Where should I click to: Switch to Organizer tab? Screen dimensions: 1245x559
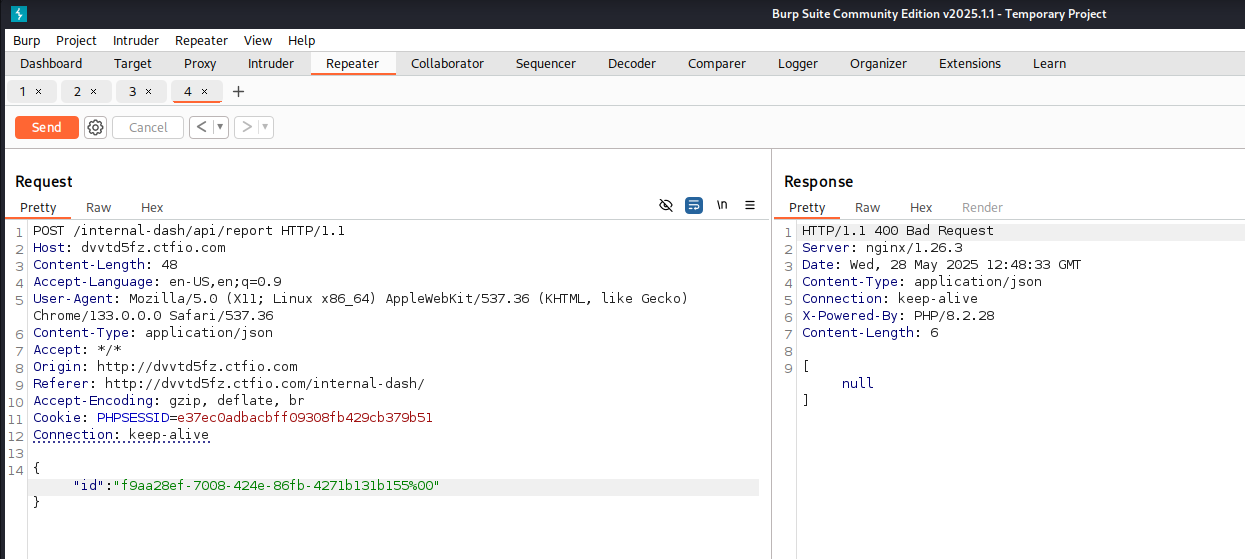pos(878,63)
